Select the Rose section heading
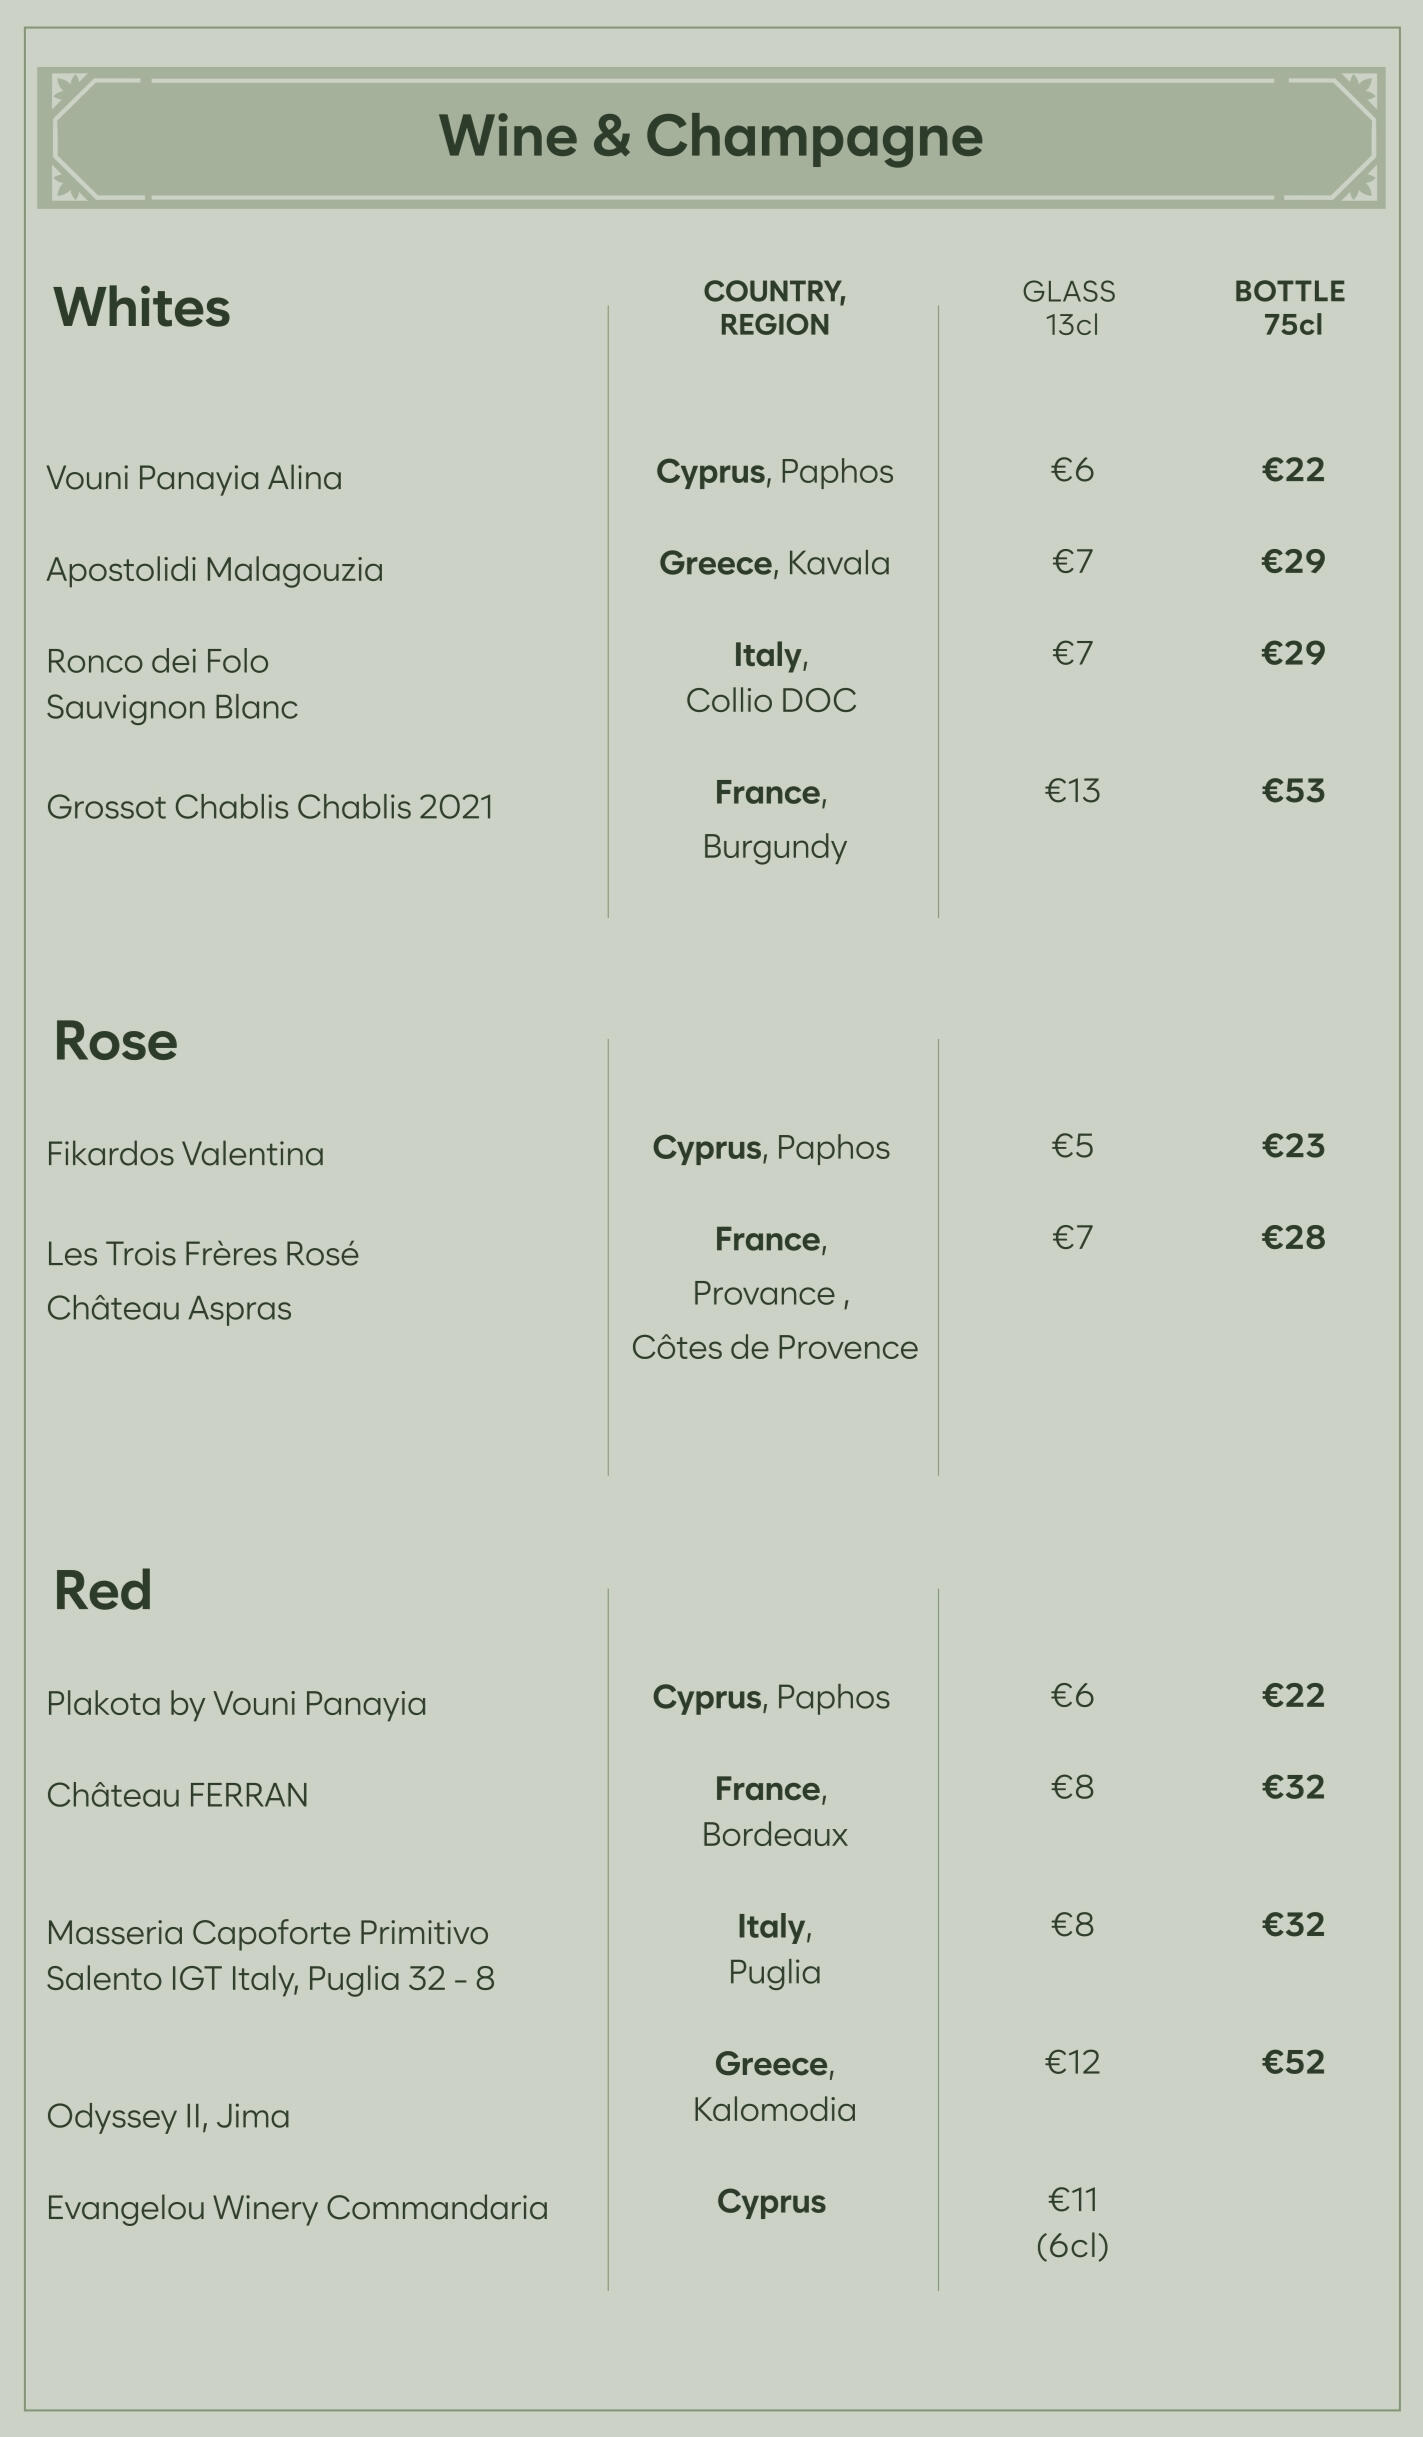The height and width of the screenshot is (2437, 1423). coord(115,1041)
